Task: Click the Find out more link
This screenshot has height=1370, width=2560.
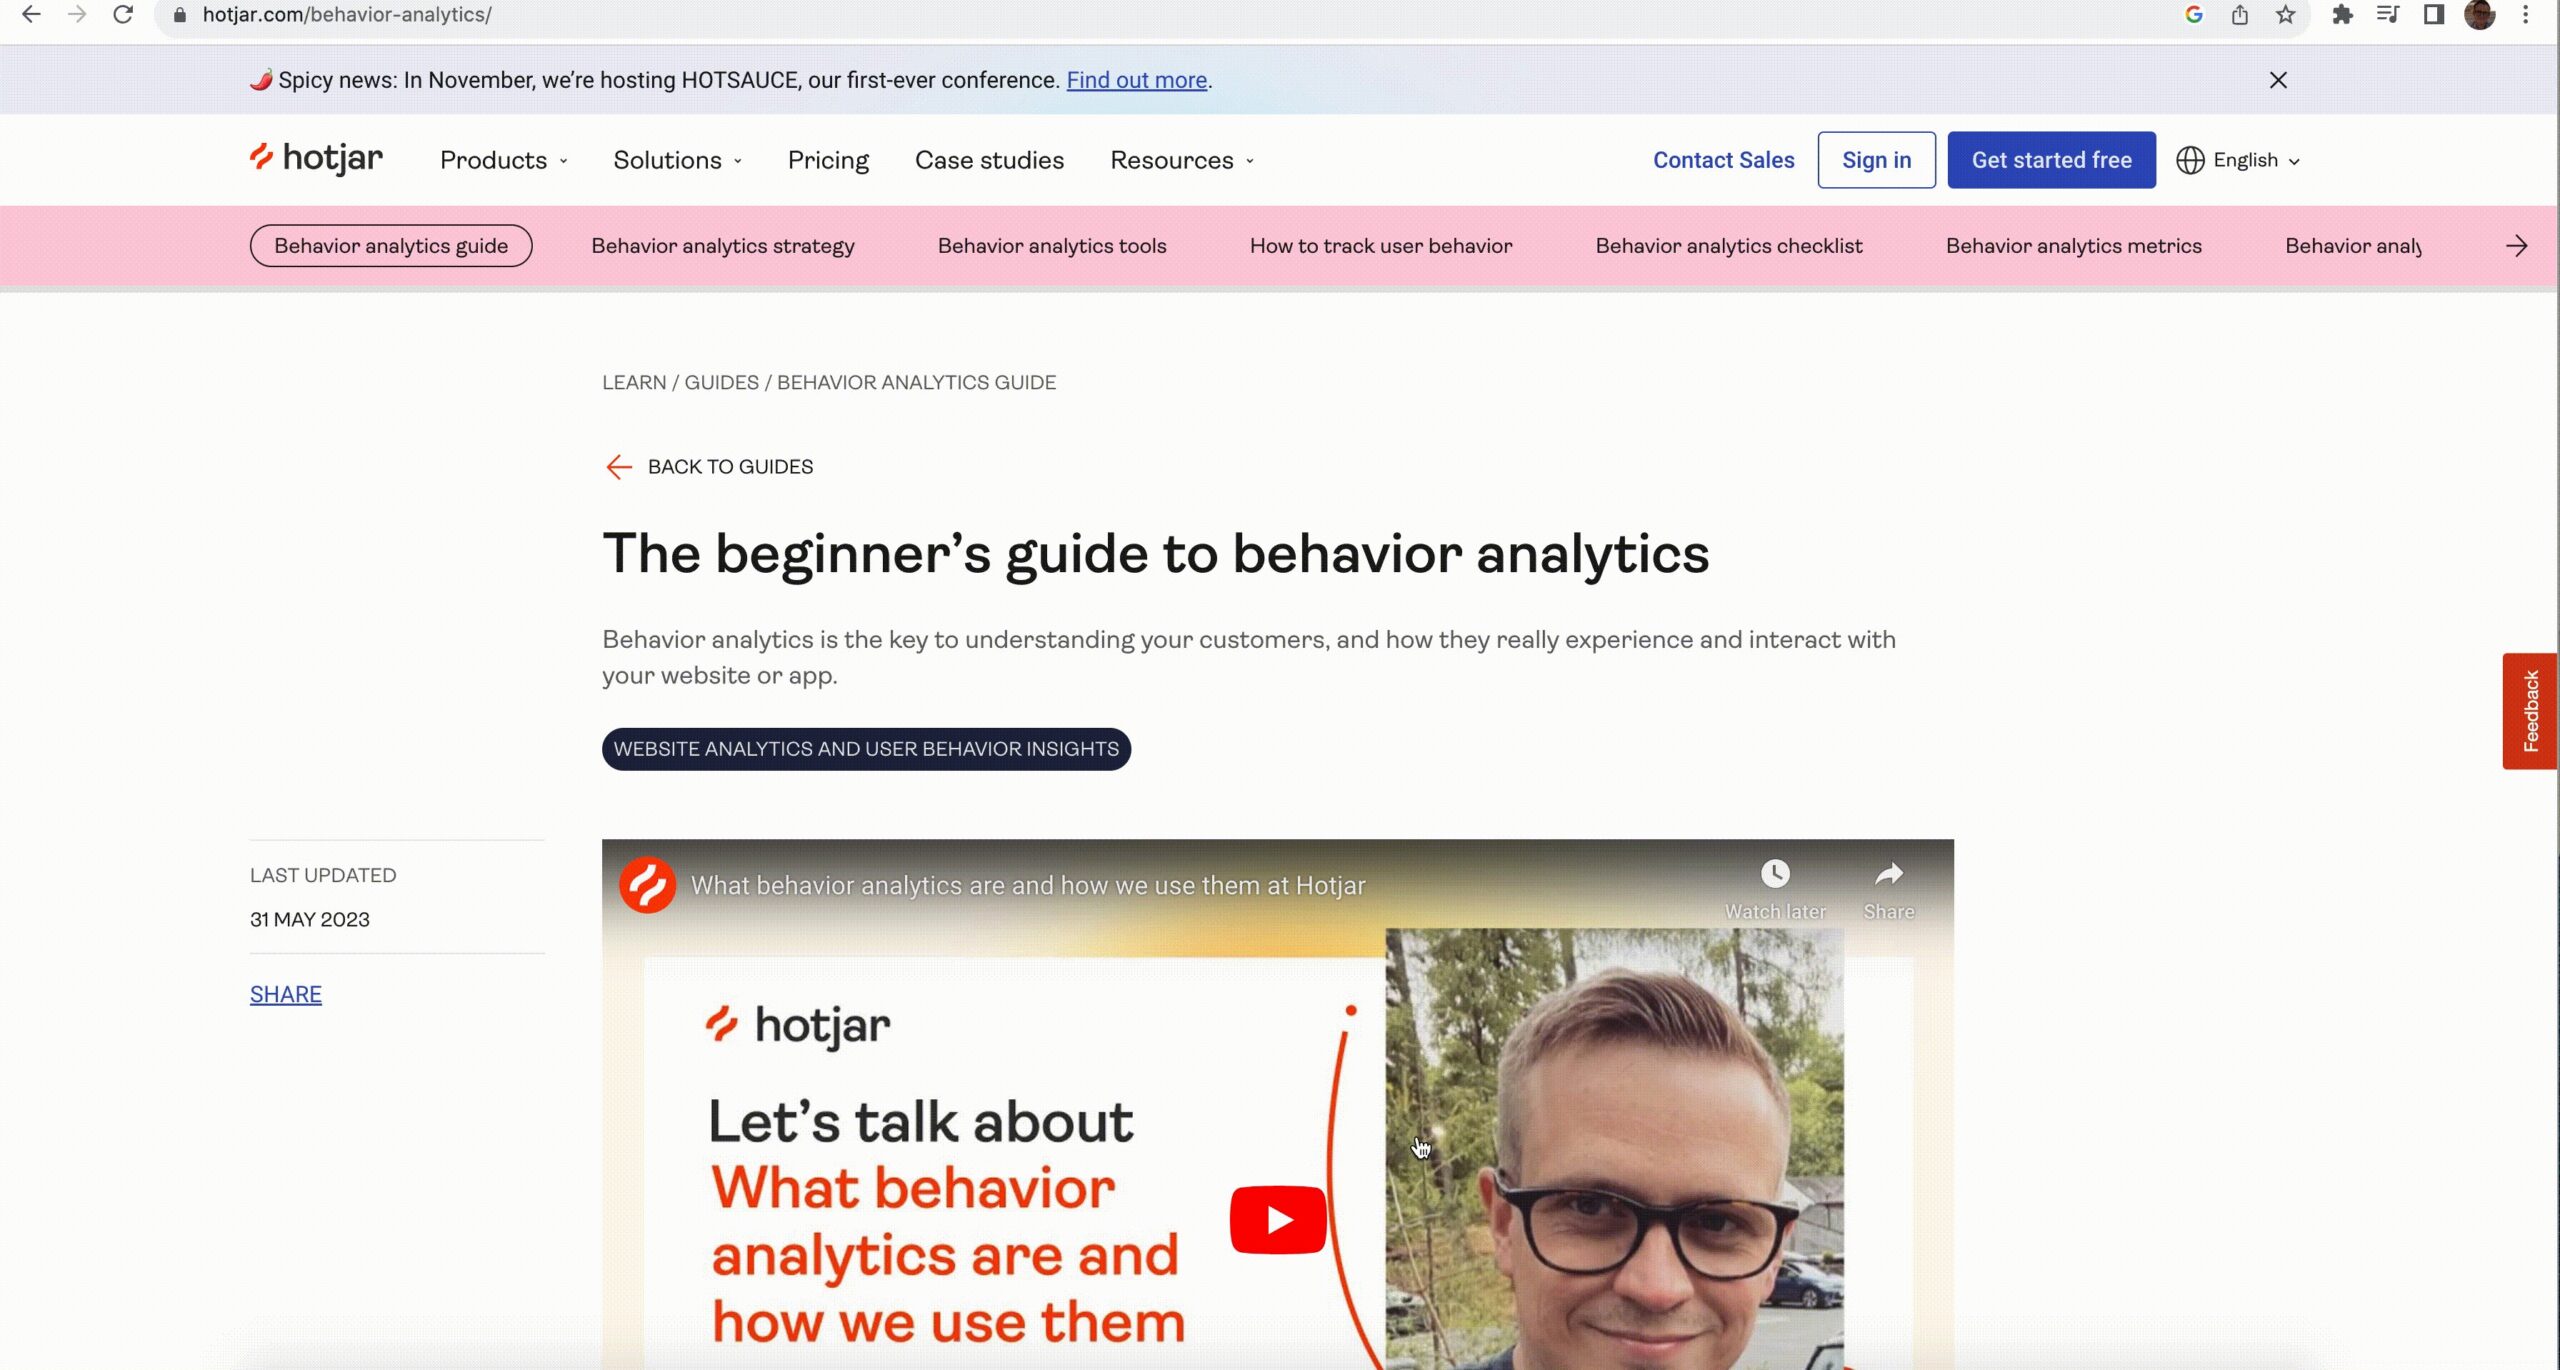Action: pos(1137,80)
